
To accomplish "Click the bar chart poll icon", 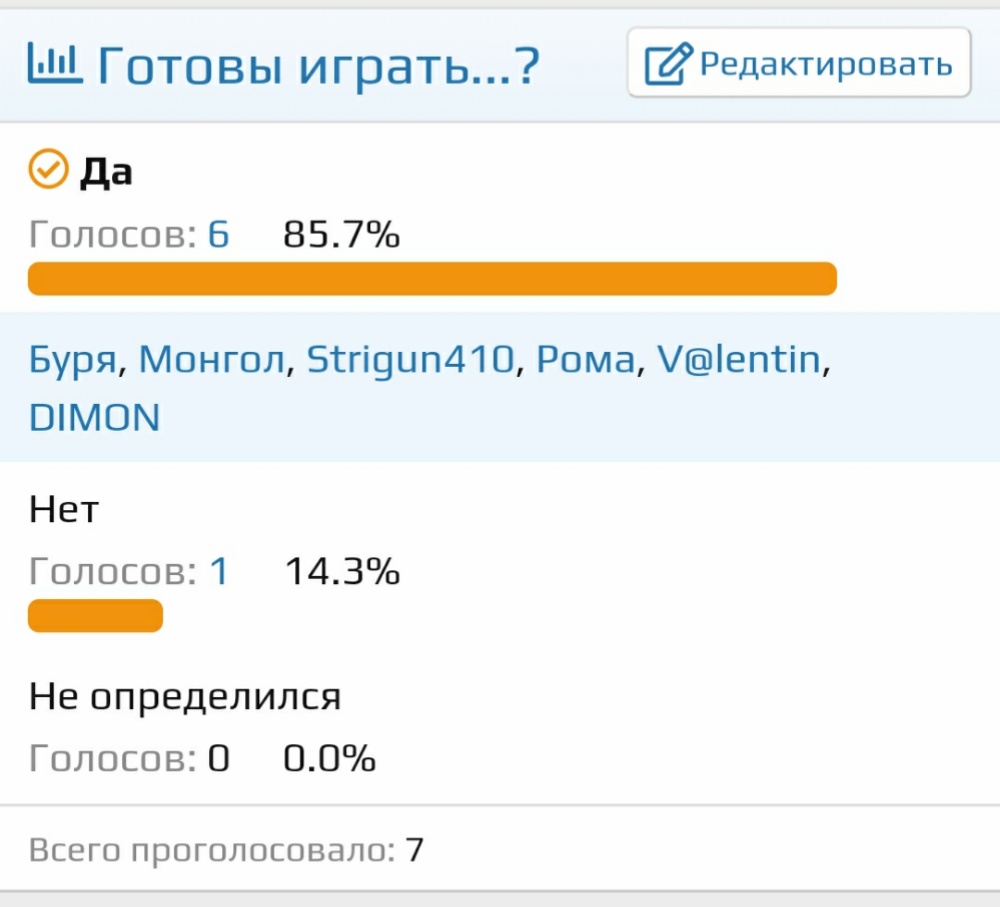I will [x=55, y=65].
